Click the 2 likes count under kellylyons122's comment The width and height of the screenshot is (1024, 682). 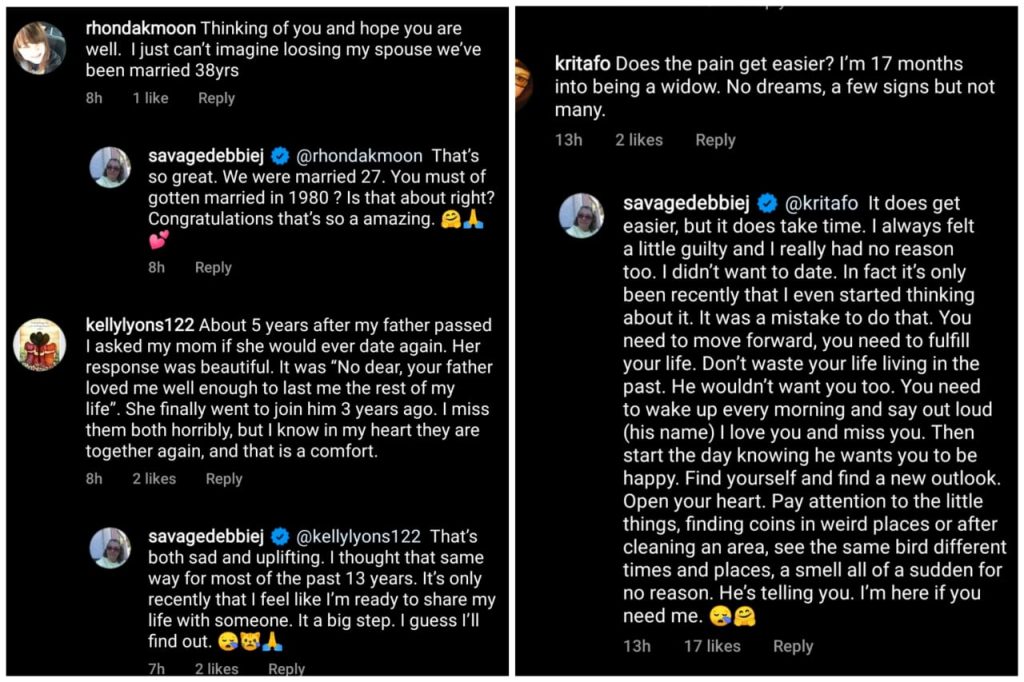[x=153, y=479]
